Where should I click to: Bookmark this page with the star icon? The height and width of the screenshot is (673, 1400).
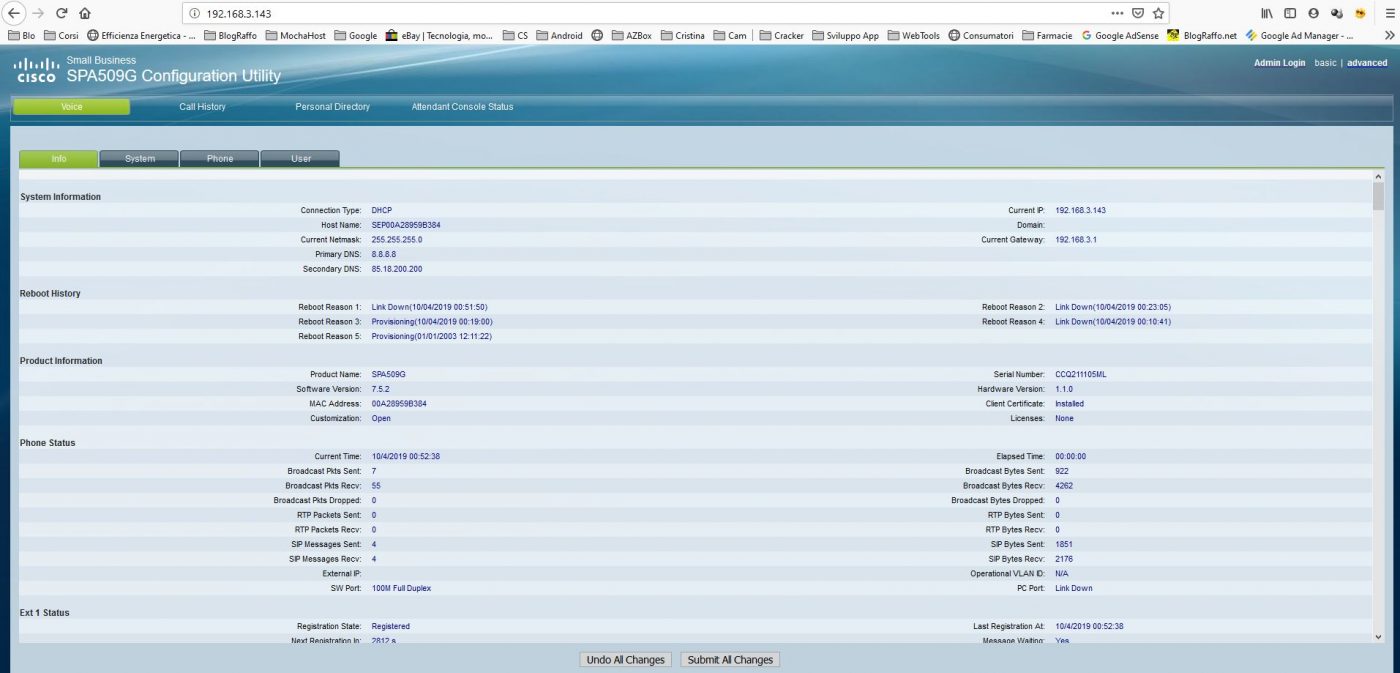tap(1159, 14)
